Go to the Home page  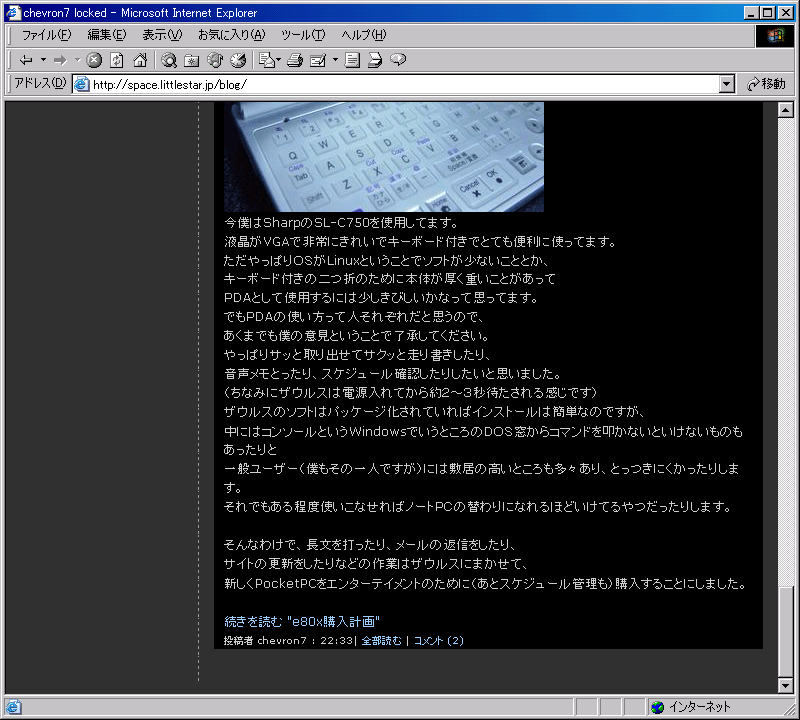140,60
